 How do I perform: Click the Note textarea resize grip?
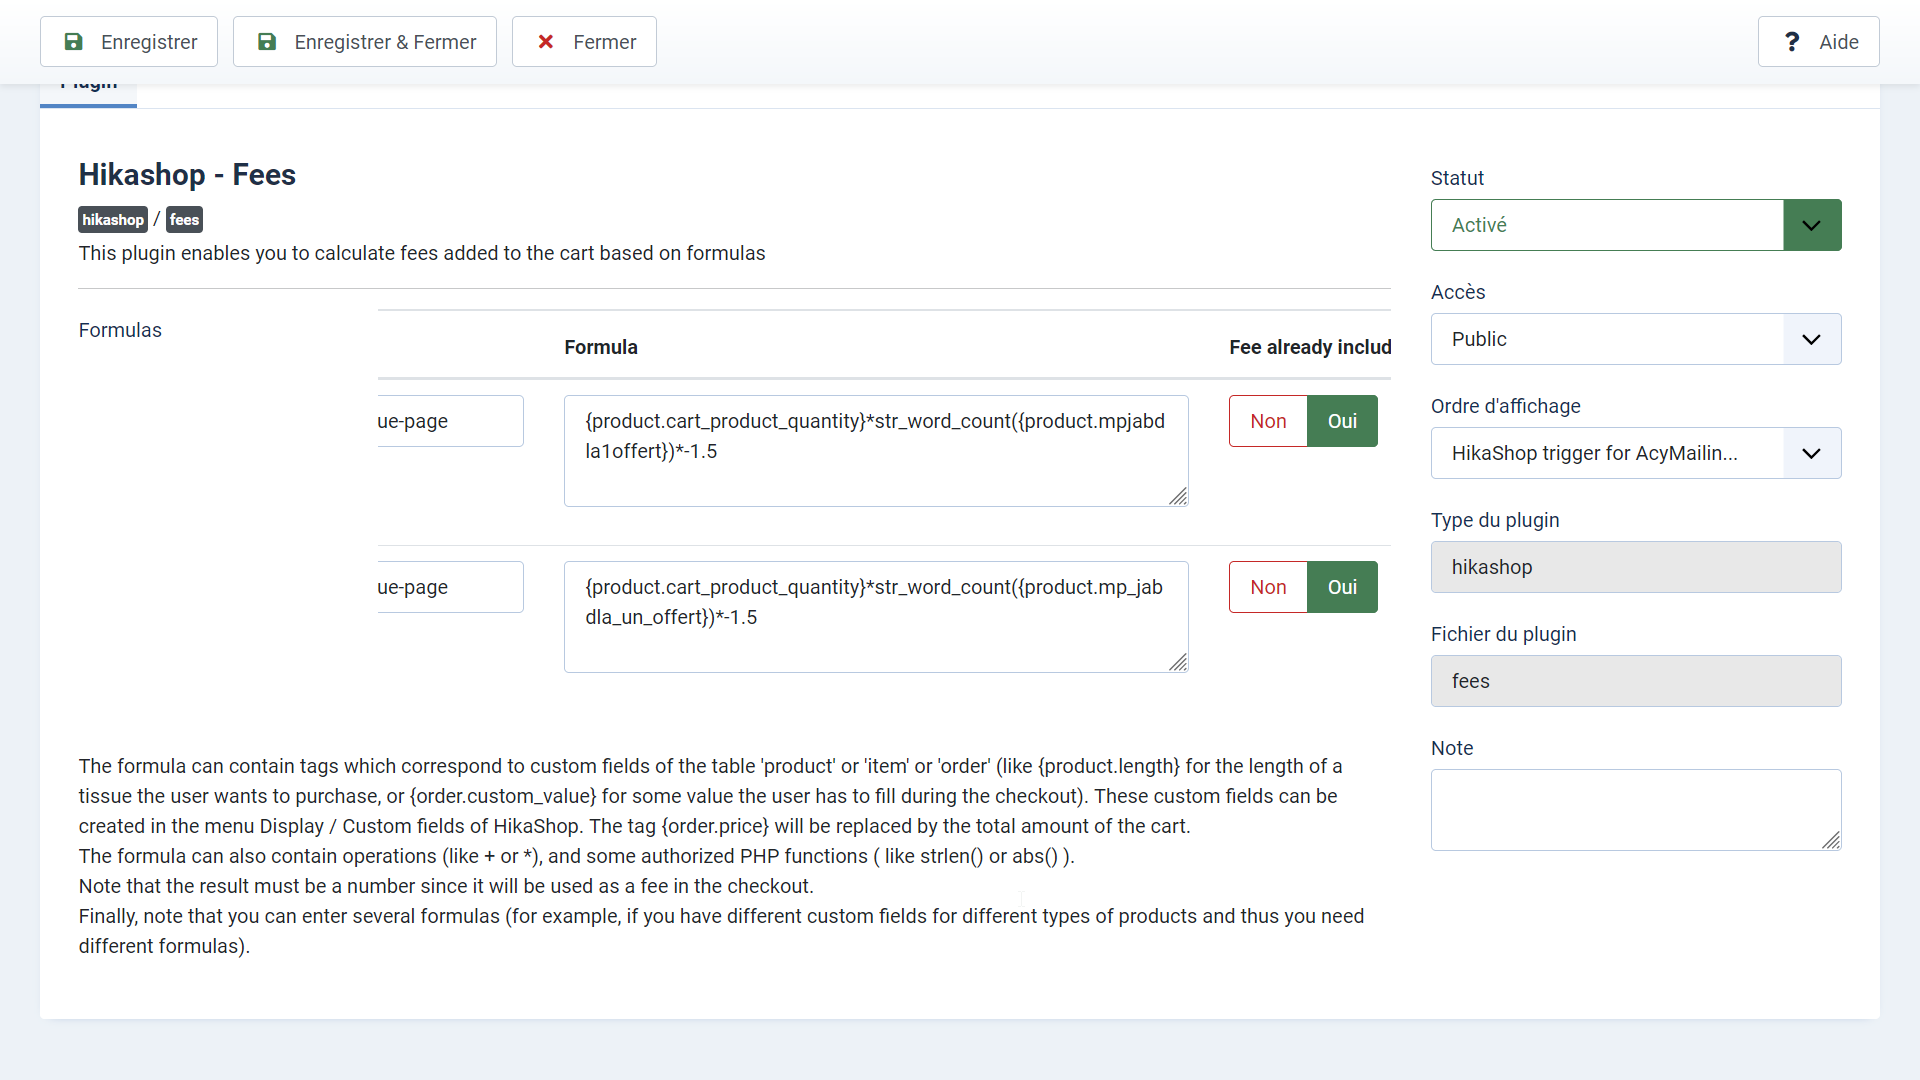point(1831,841)
